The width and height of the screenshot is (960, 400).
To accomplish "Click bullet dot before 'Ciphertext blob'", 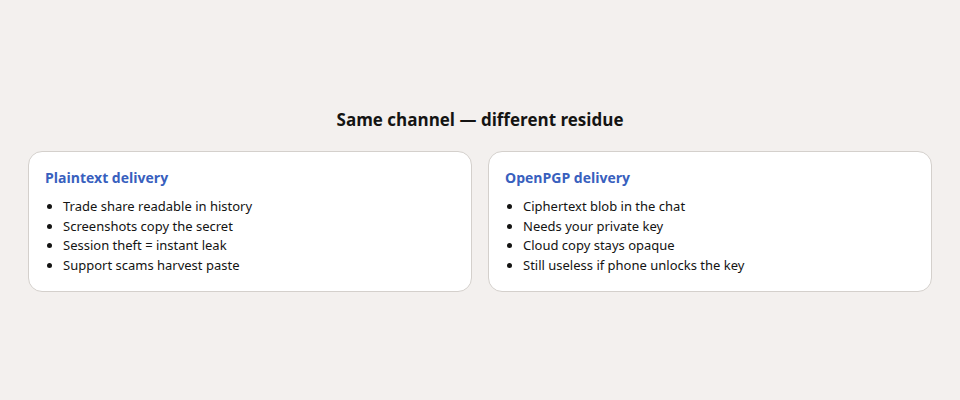I will (x=510, y=207).
